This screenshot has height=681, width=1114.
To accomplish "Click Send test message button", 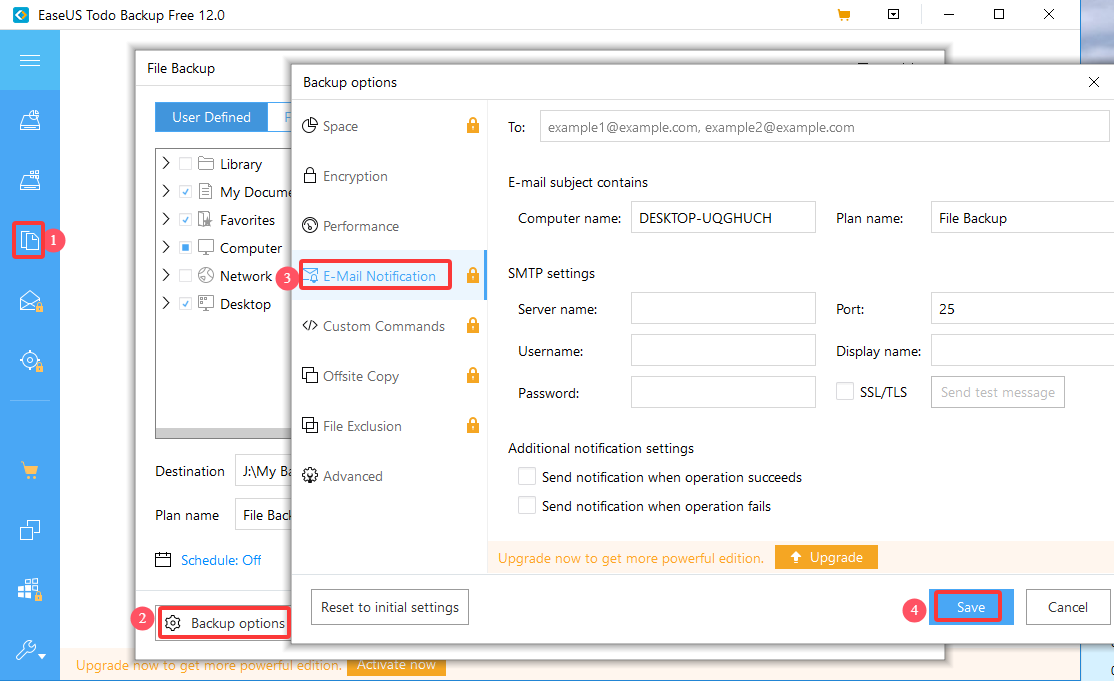I will coord(997,392).
